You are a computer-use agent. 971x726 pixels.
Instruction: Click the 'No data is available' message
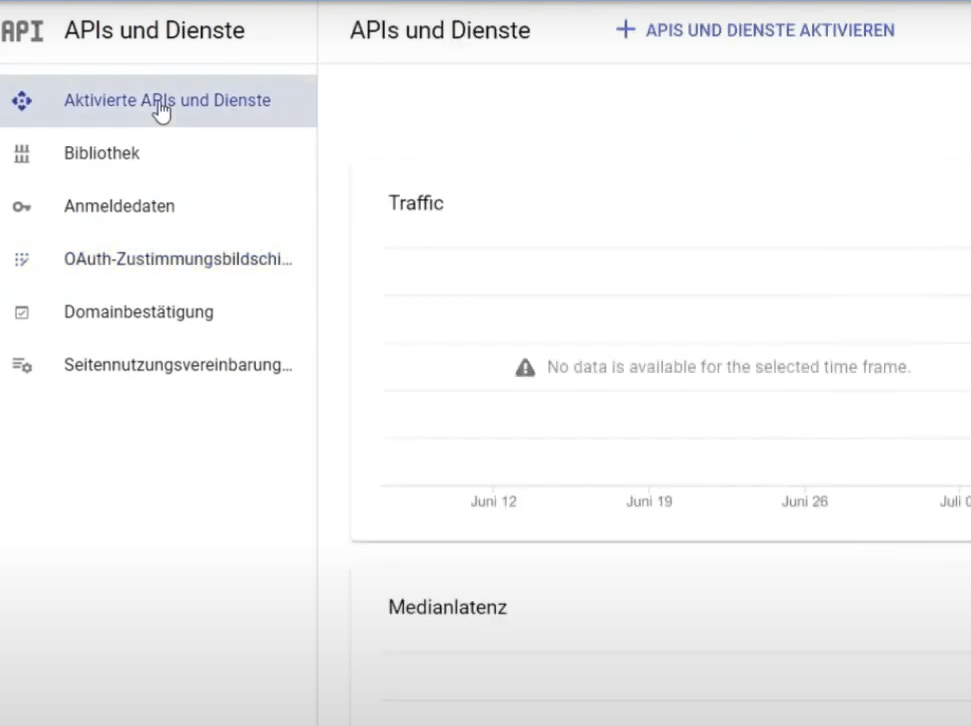pos(728,368)
